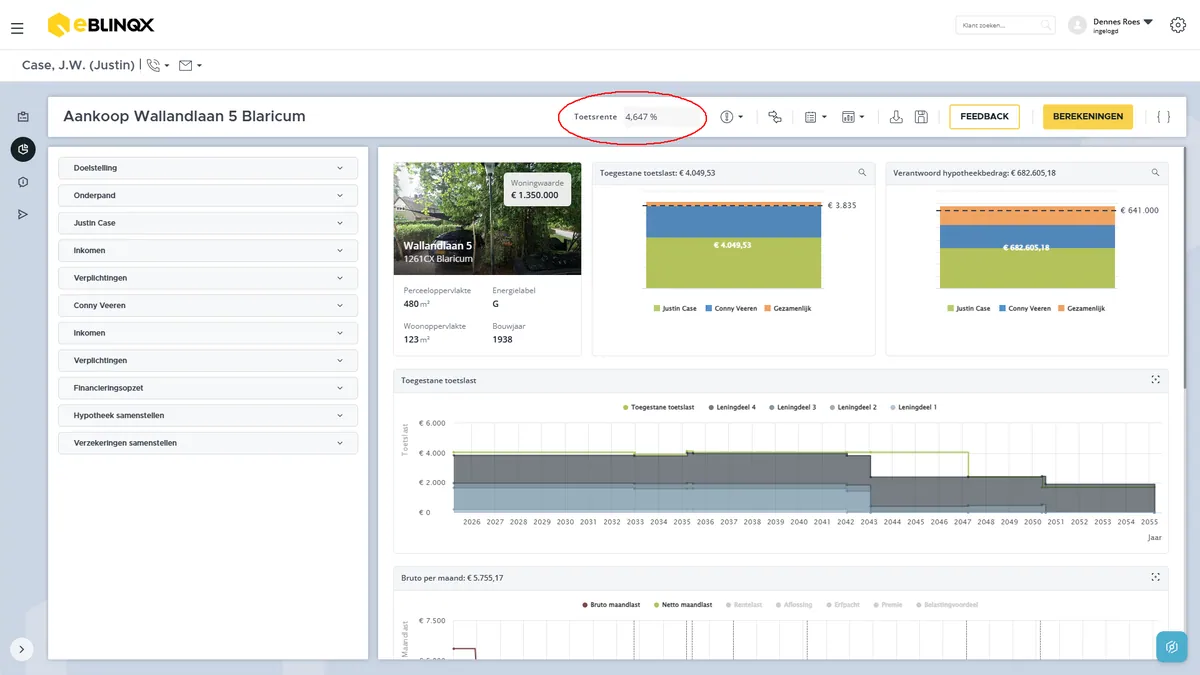
Task: Open the email envelope dropdown
Action: coord(190,66)
